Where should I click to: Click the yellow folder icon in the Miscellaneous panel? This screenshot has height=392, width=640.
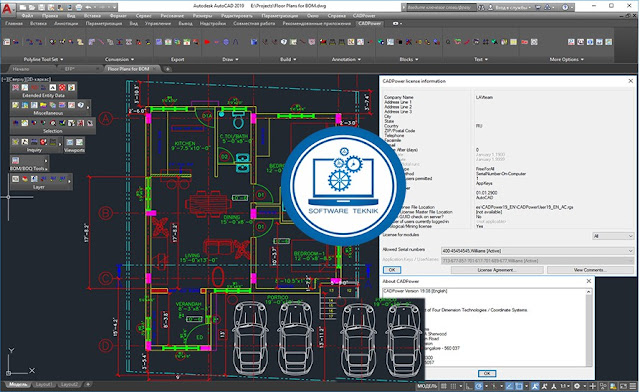pos(43,105)
